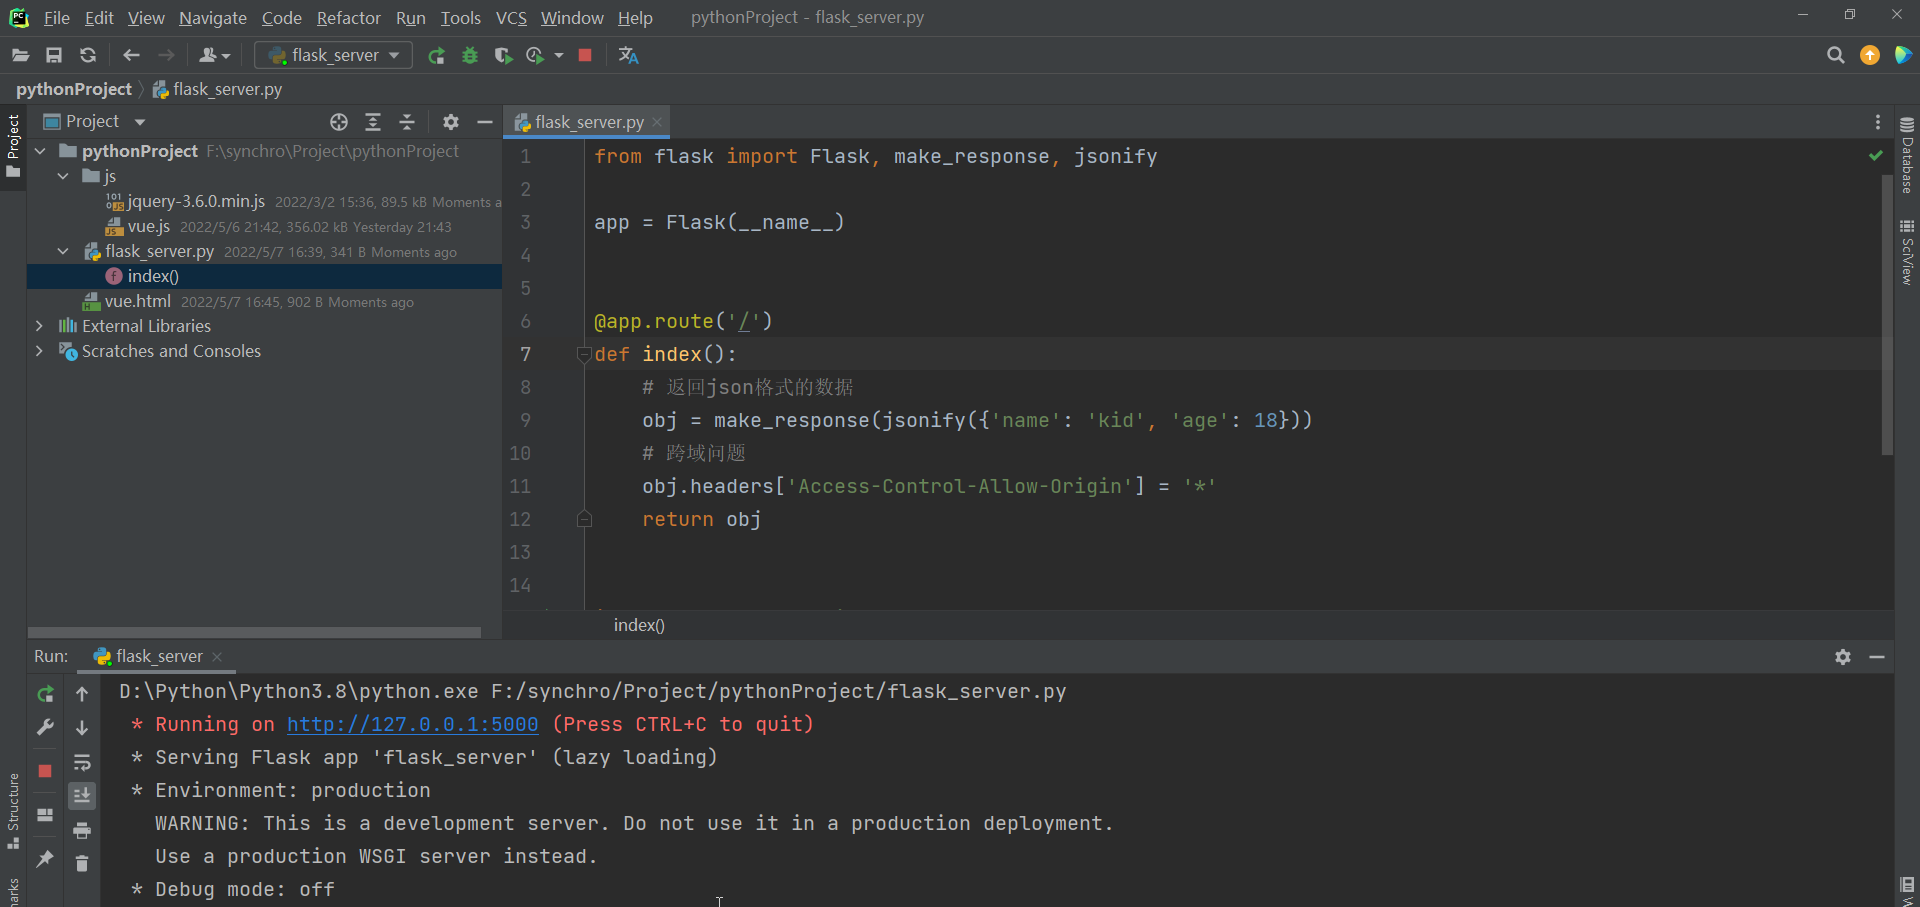Click flask_server.py in the breadcrumb bar
The image size is (1920, 907).
(217, 89)
